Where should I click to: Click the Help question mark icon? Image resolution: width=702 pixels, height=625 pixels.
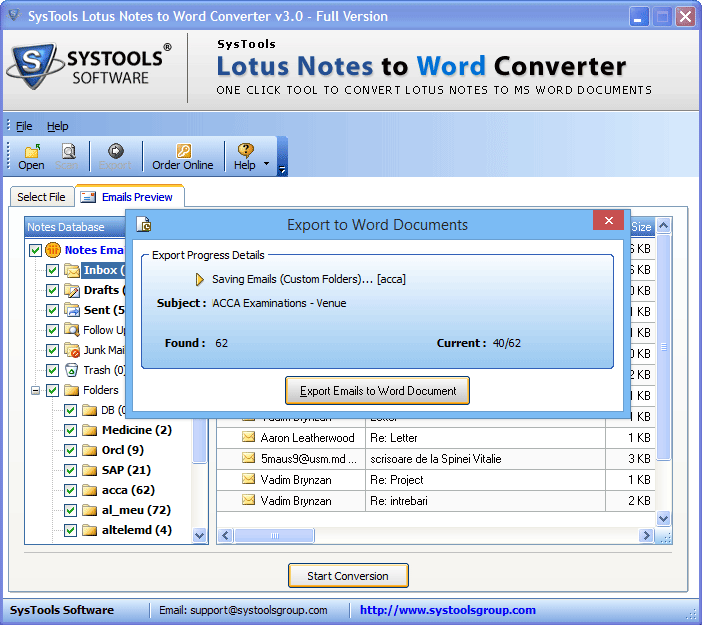click(x=245, y=151)
